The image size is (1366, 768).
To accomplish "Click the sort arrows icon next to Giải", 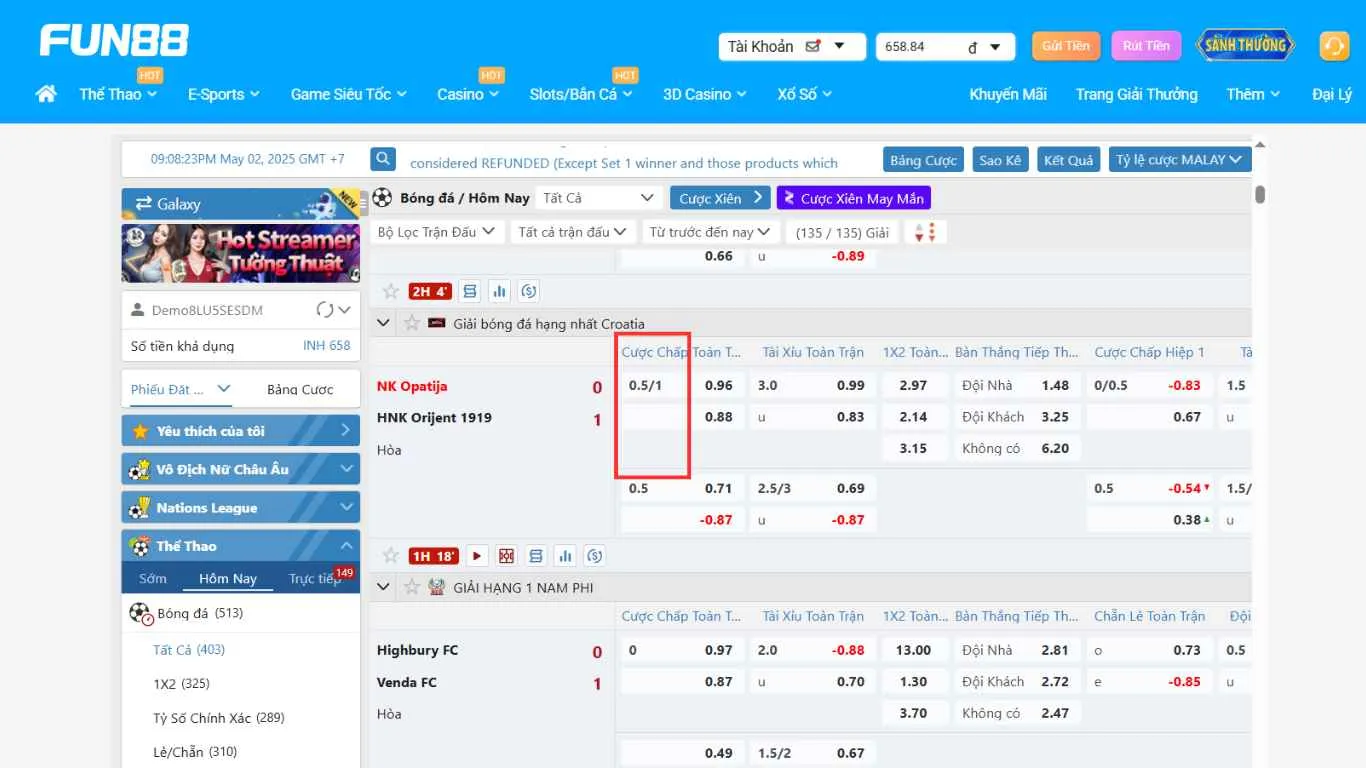I will tap(925, 232).
